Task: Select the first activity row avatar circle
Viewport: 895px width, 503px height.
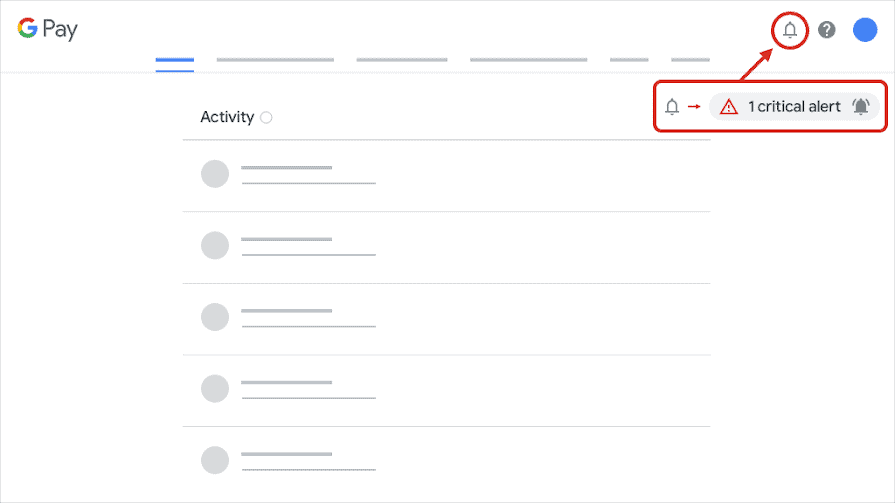Action: point(215,174)
